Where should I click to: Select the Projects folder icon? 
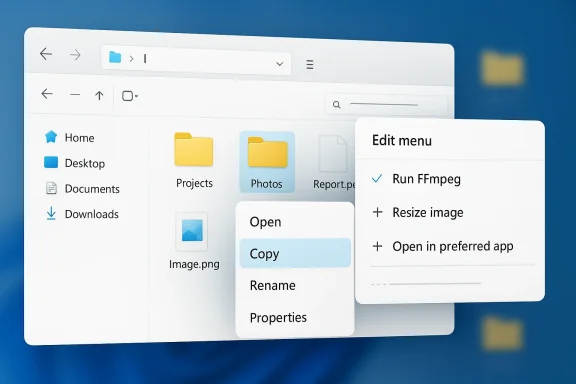[194, 150]
